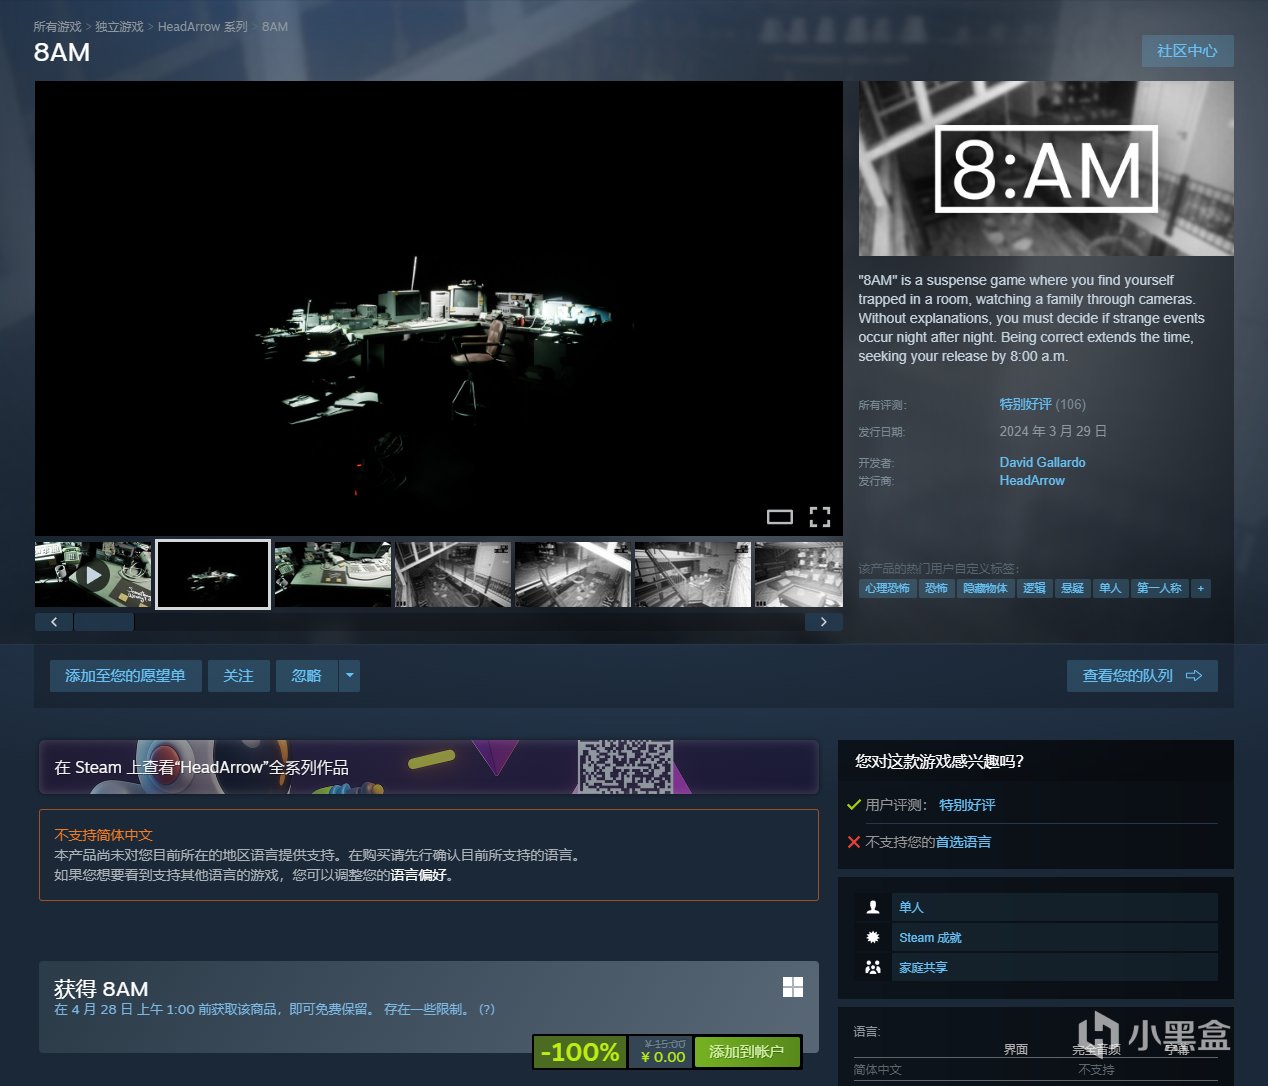Open the 语言偏好 language preferences link
The width and height of the screenshot is (1268, 1086).
[418, 875]
